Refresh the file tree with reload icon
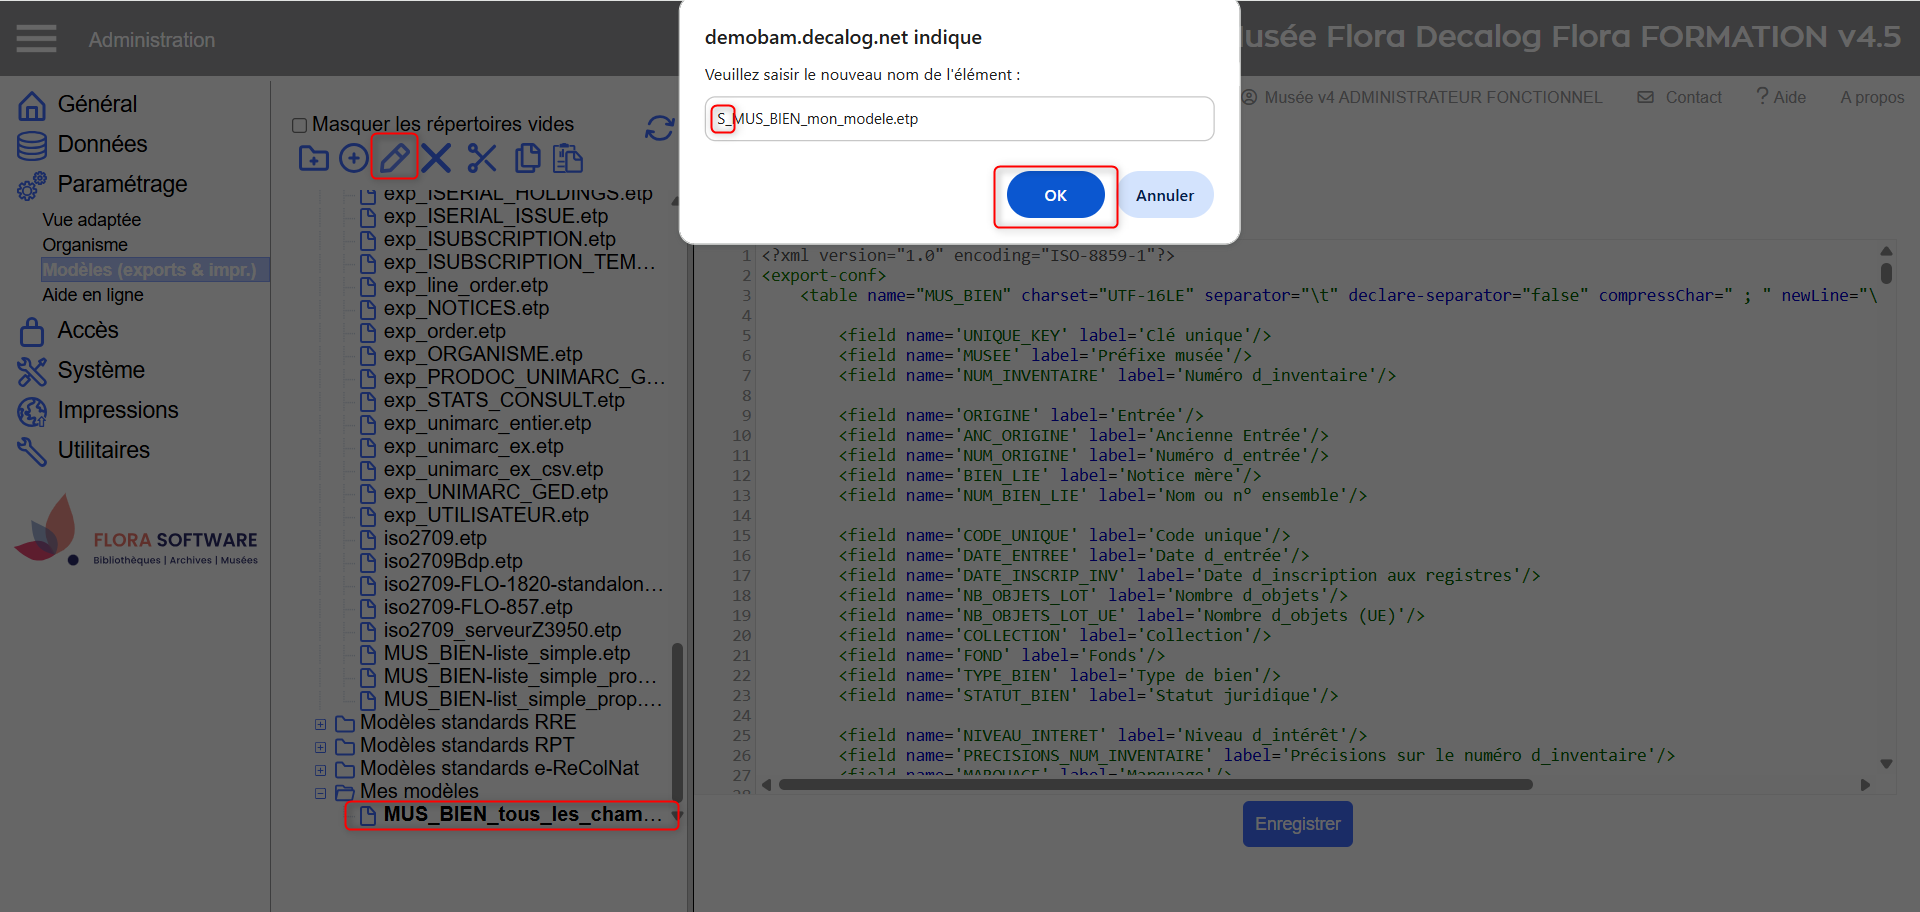Image resolution: width=1920 pixels, height=912 pixels. coord(659,128)
